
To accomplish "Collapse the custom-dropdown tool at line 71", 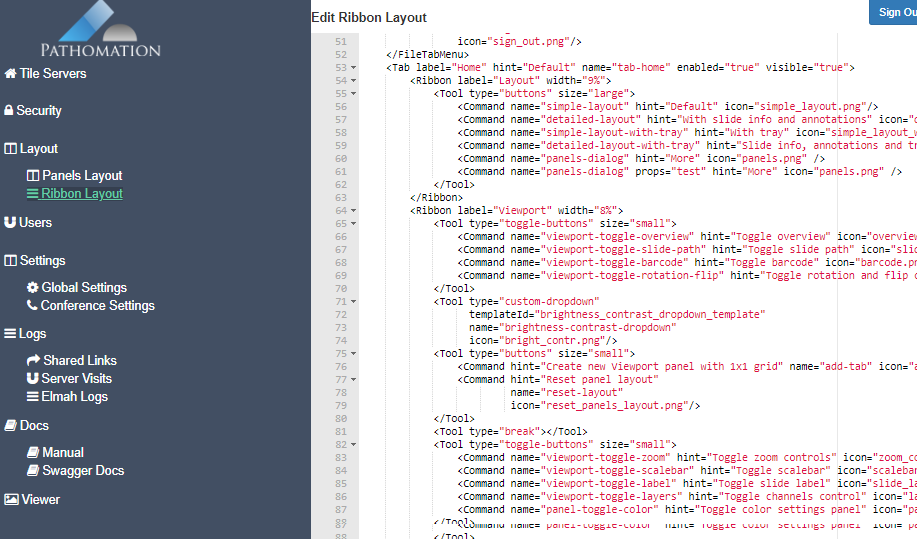I will click(x=353, y=302).
